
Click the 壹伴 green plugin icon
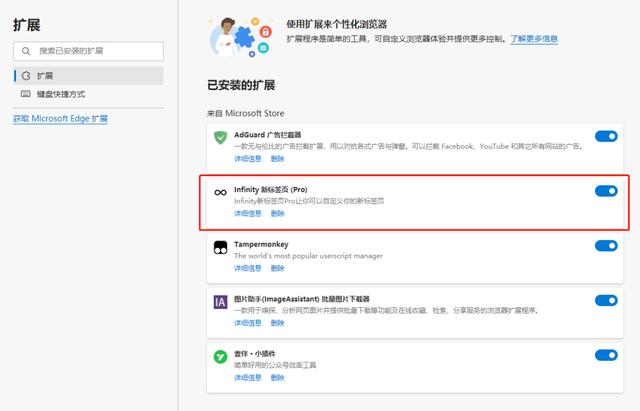coord(220,356)
